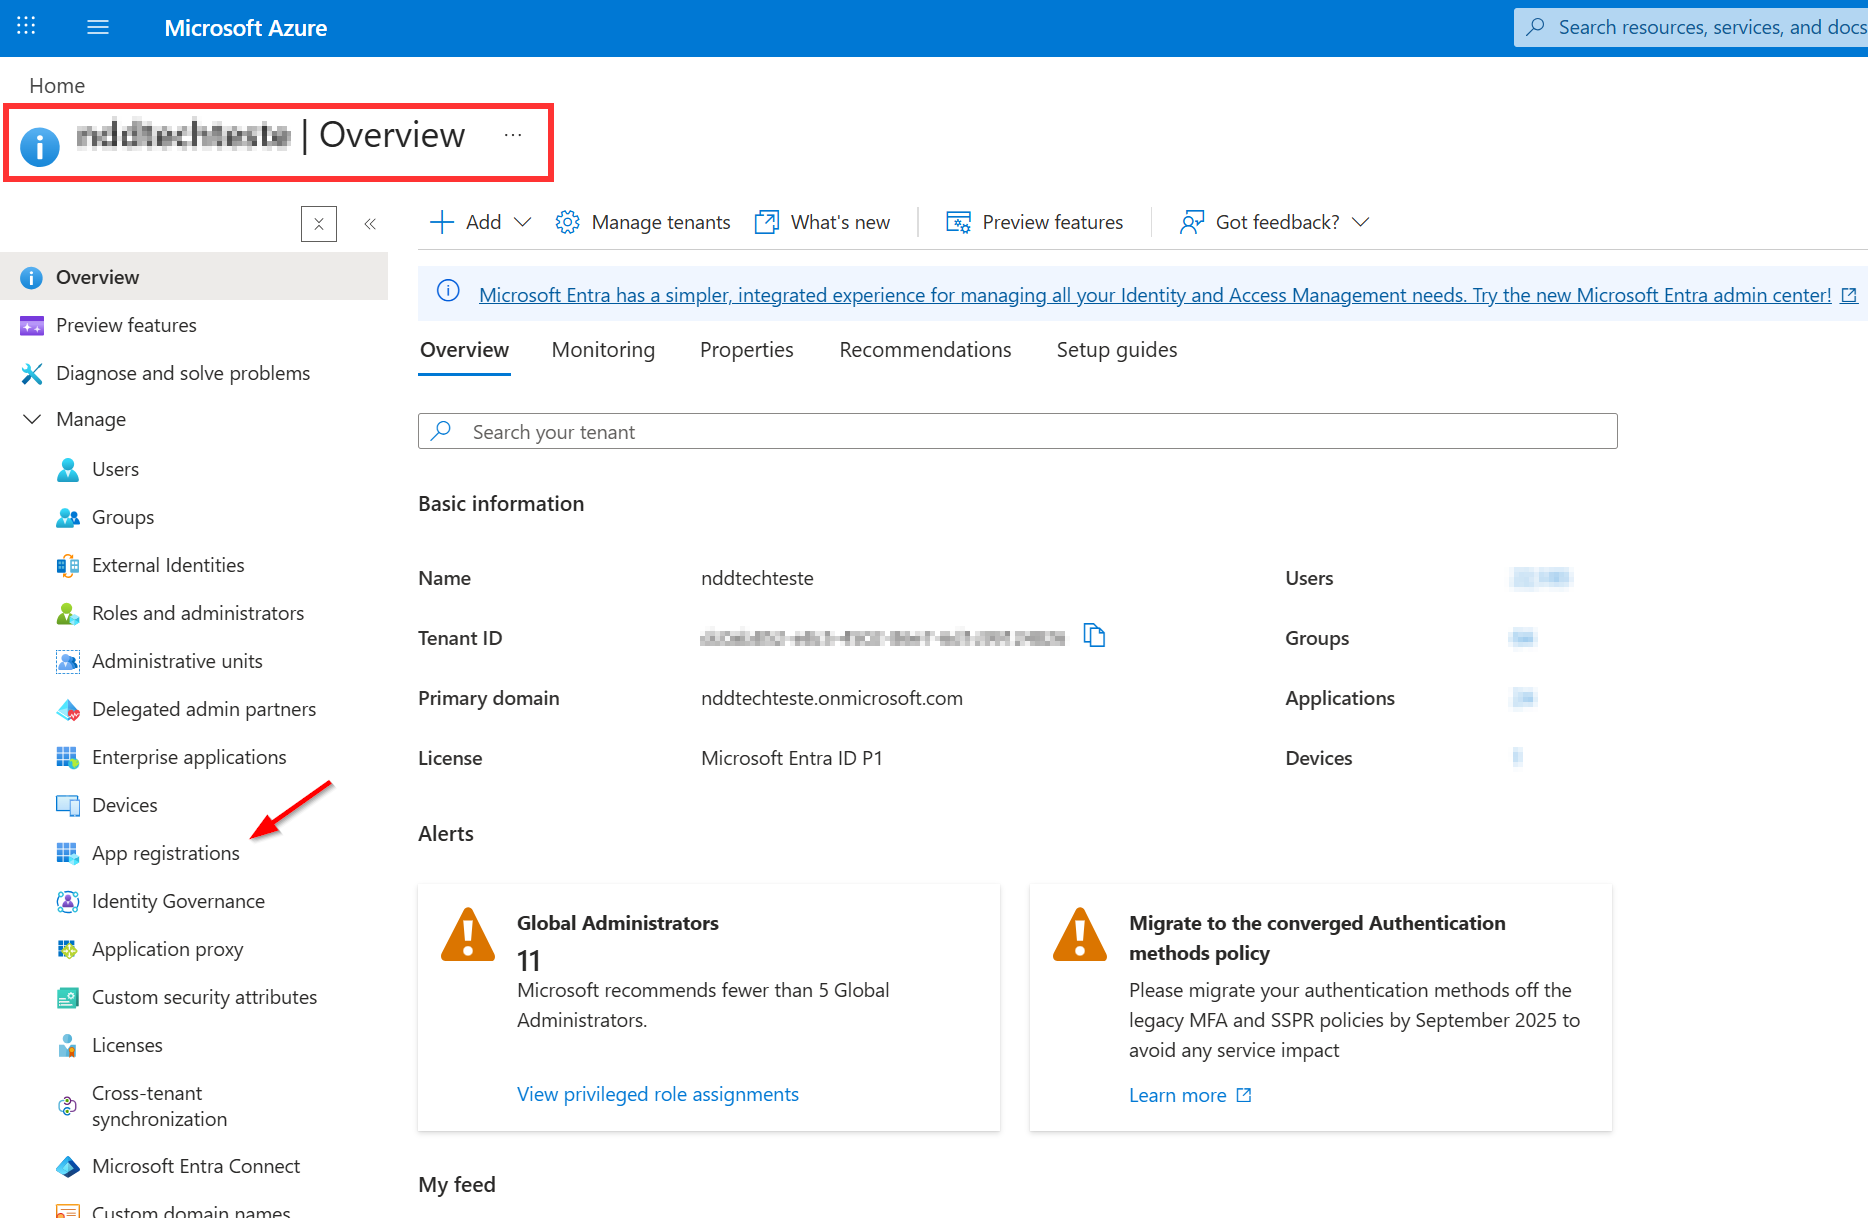Open Microsoft Entra Connect in sidebar

click(195, 1166)
